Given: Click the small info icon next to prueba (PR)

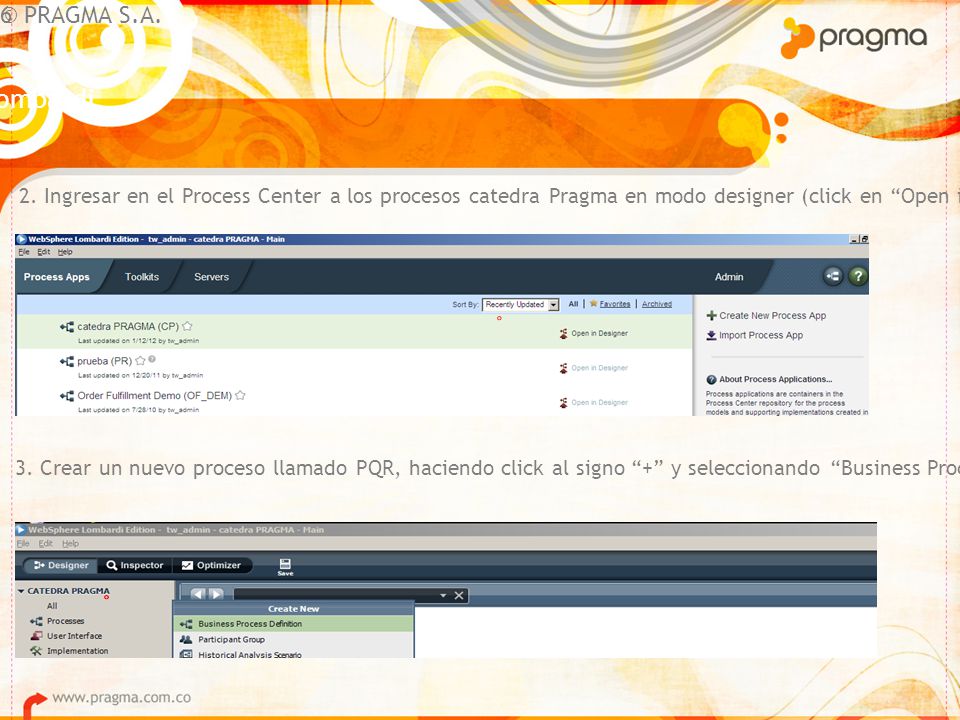Looking at the screenshot, I should tap(152, 359).
